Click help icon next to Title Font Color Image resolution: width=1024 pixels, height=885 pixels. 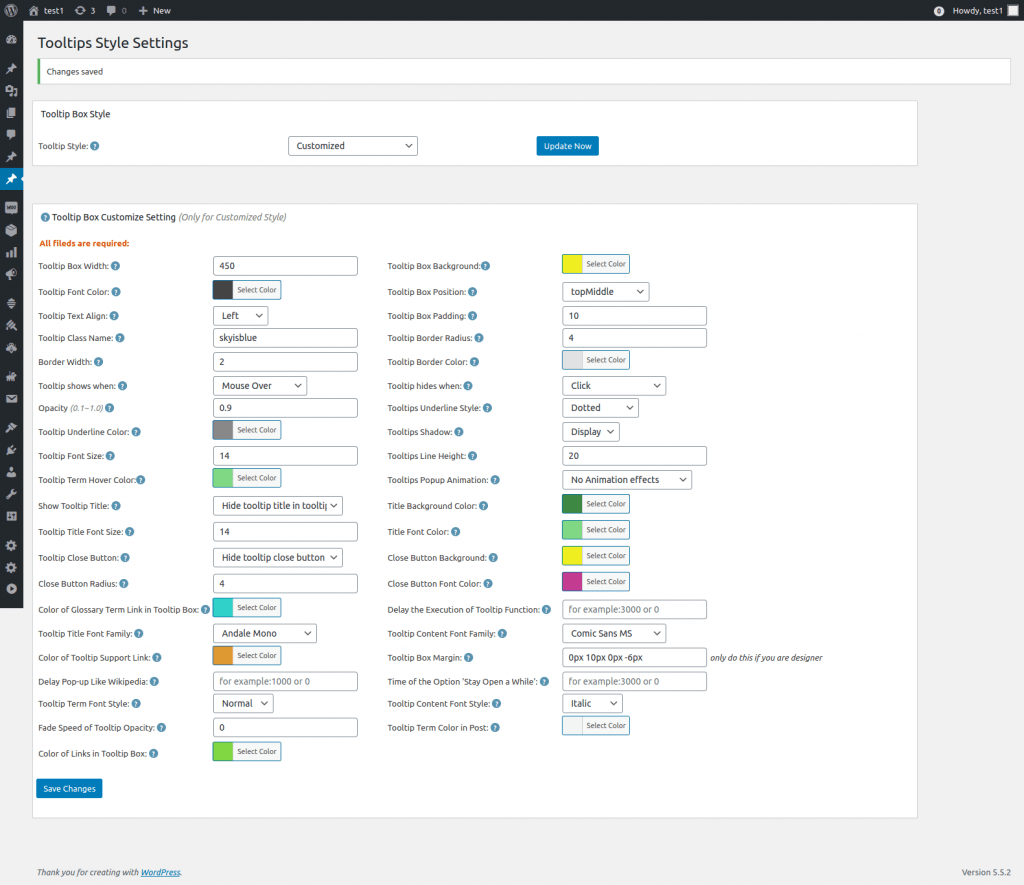[x=456, y=532]
